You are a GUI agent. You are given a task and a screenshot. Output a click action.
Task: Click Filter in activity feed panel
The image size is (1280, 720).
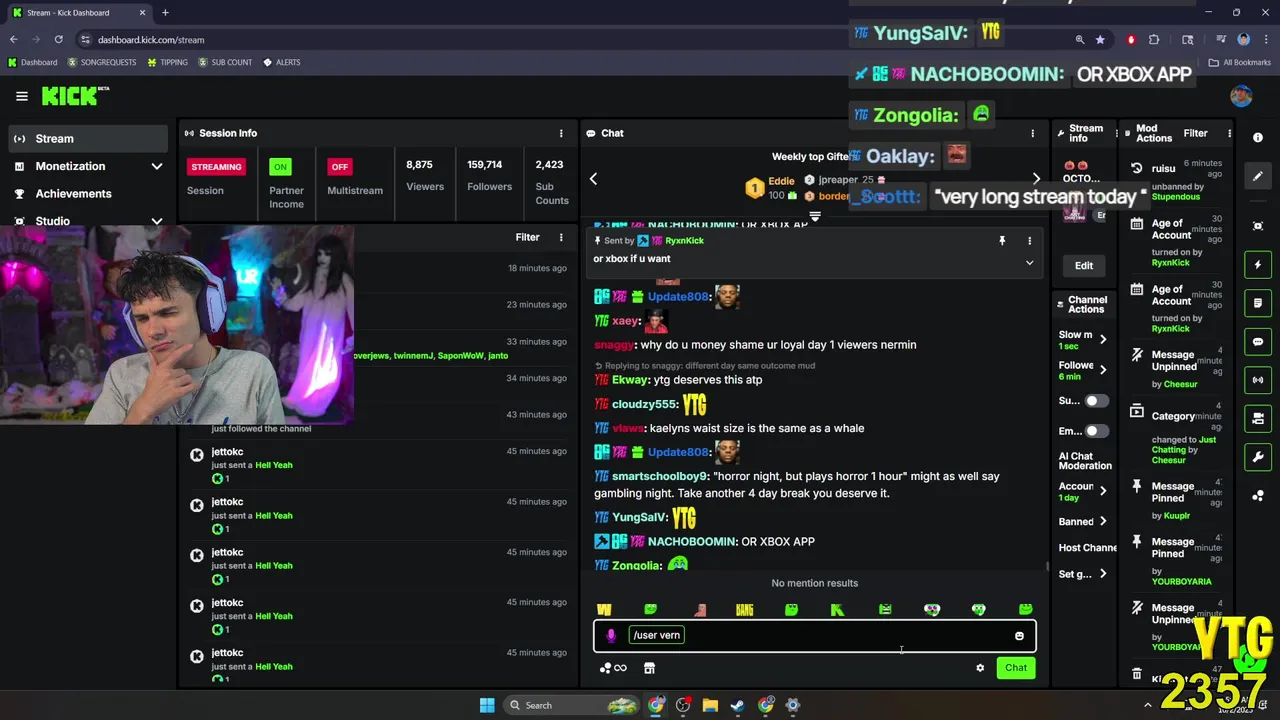pos(527,238)
